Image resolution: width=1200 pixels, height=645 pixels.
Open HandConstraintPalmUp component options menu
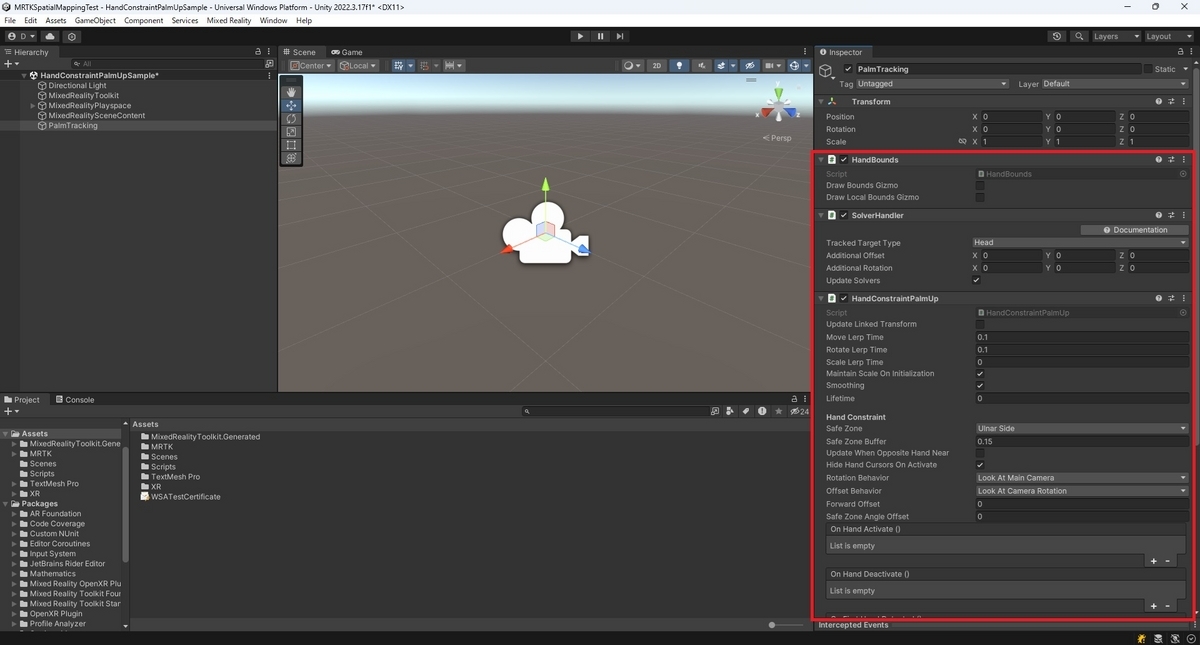(1184, 298)
